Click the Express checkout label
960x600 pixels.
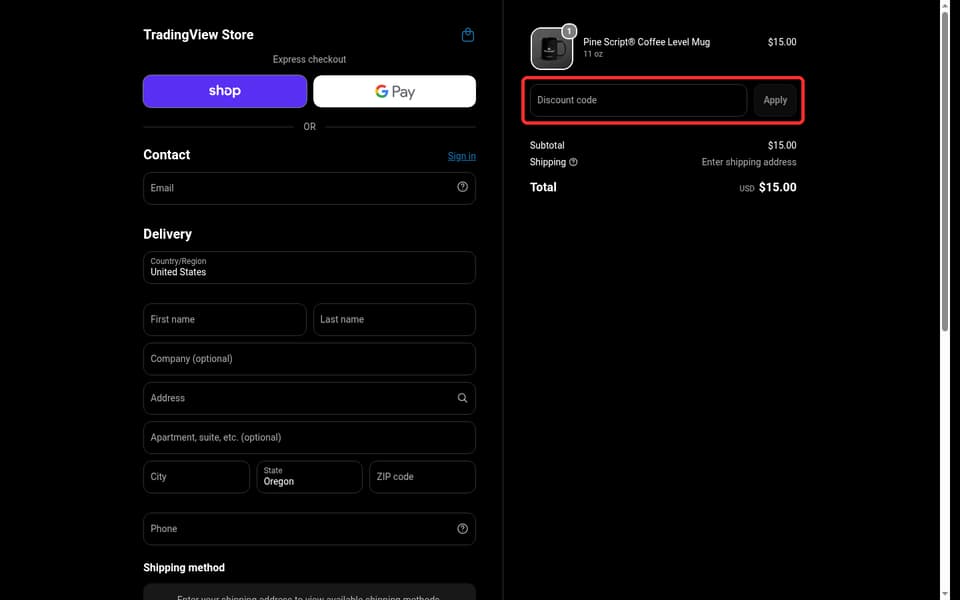(x=309, y=59)
